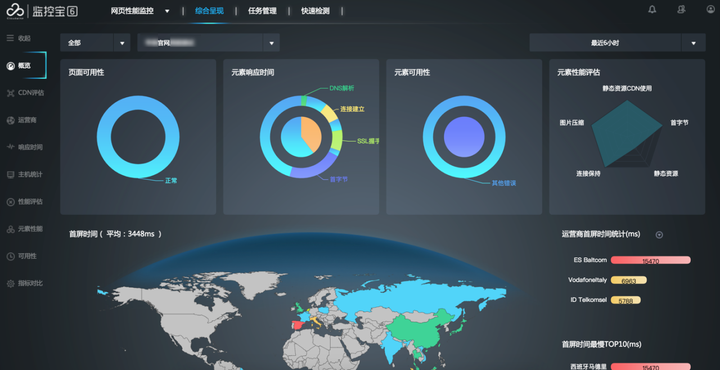This screenshot has height=370, width=720.
Task: Click the 正常 legend label
Action: pos(171,180)
